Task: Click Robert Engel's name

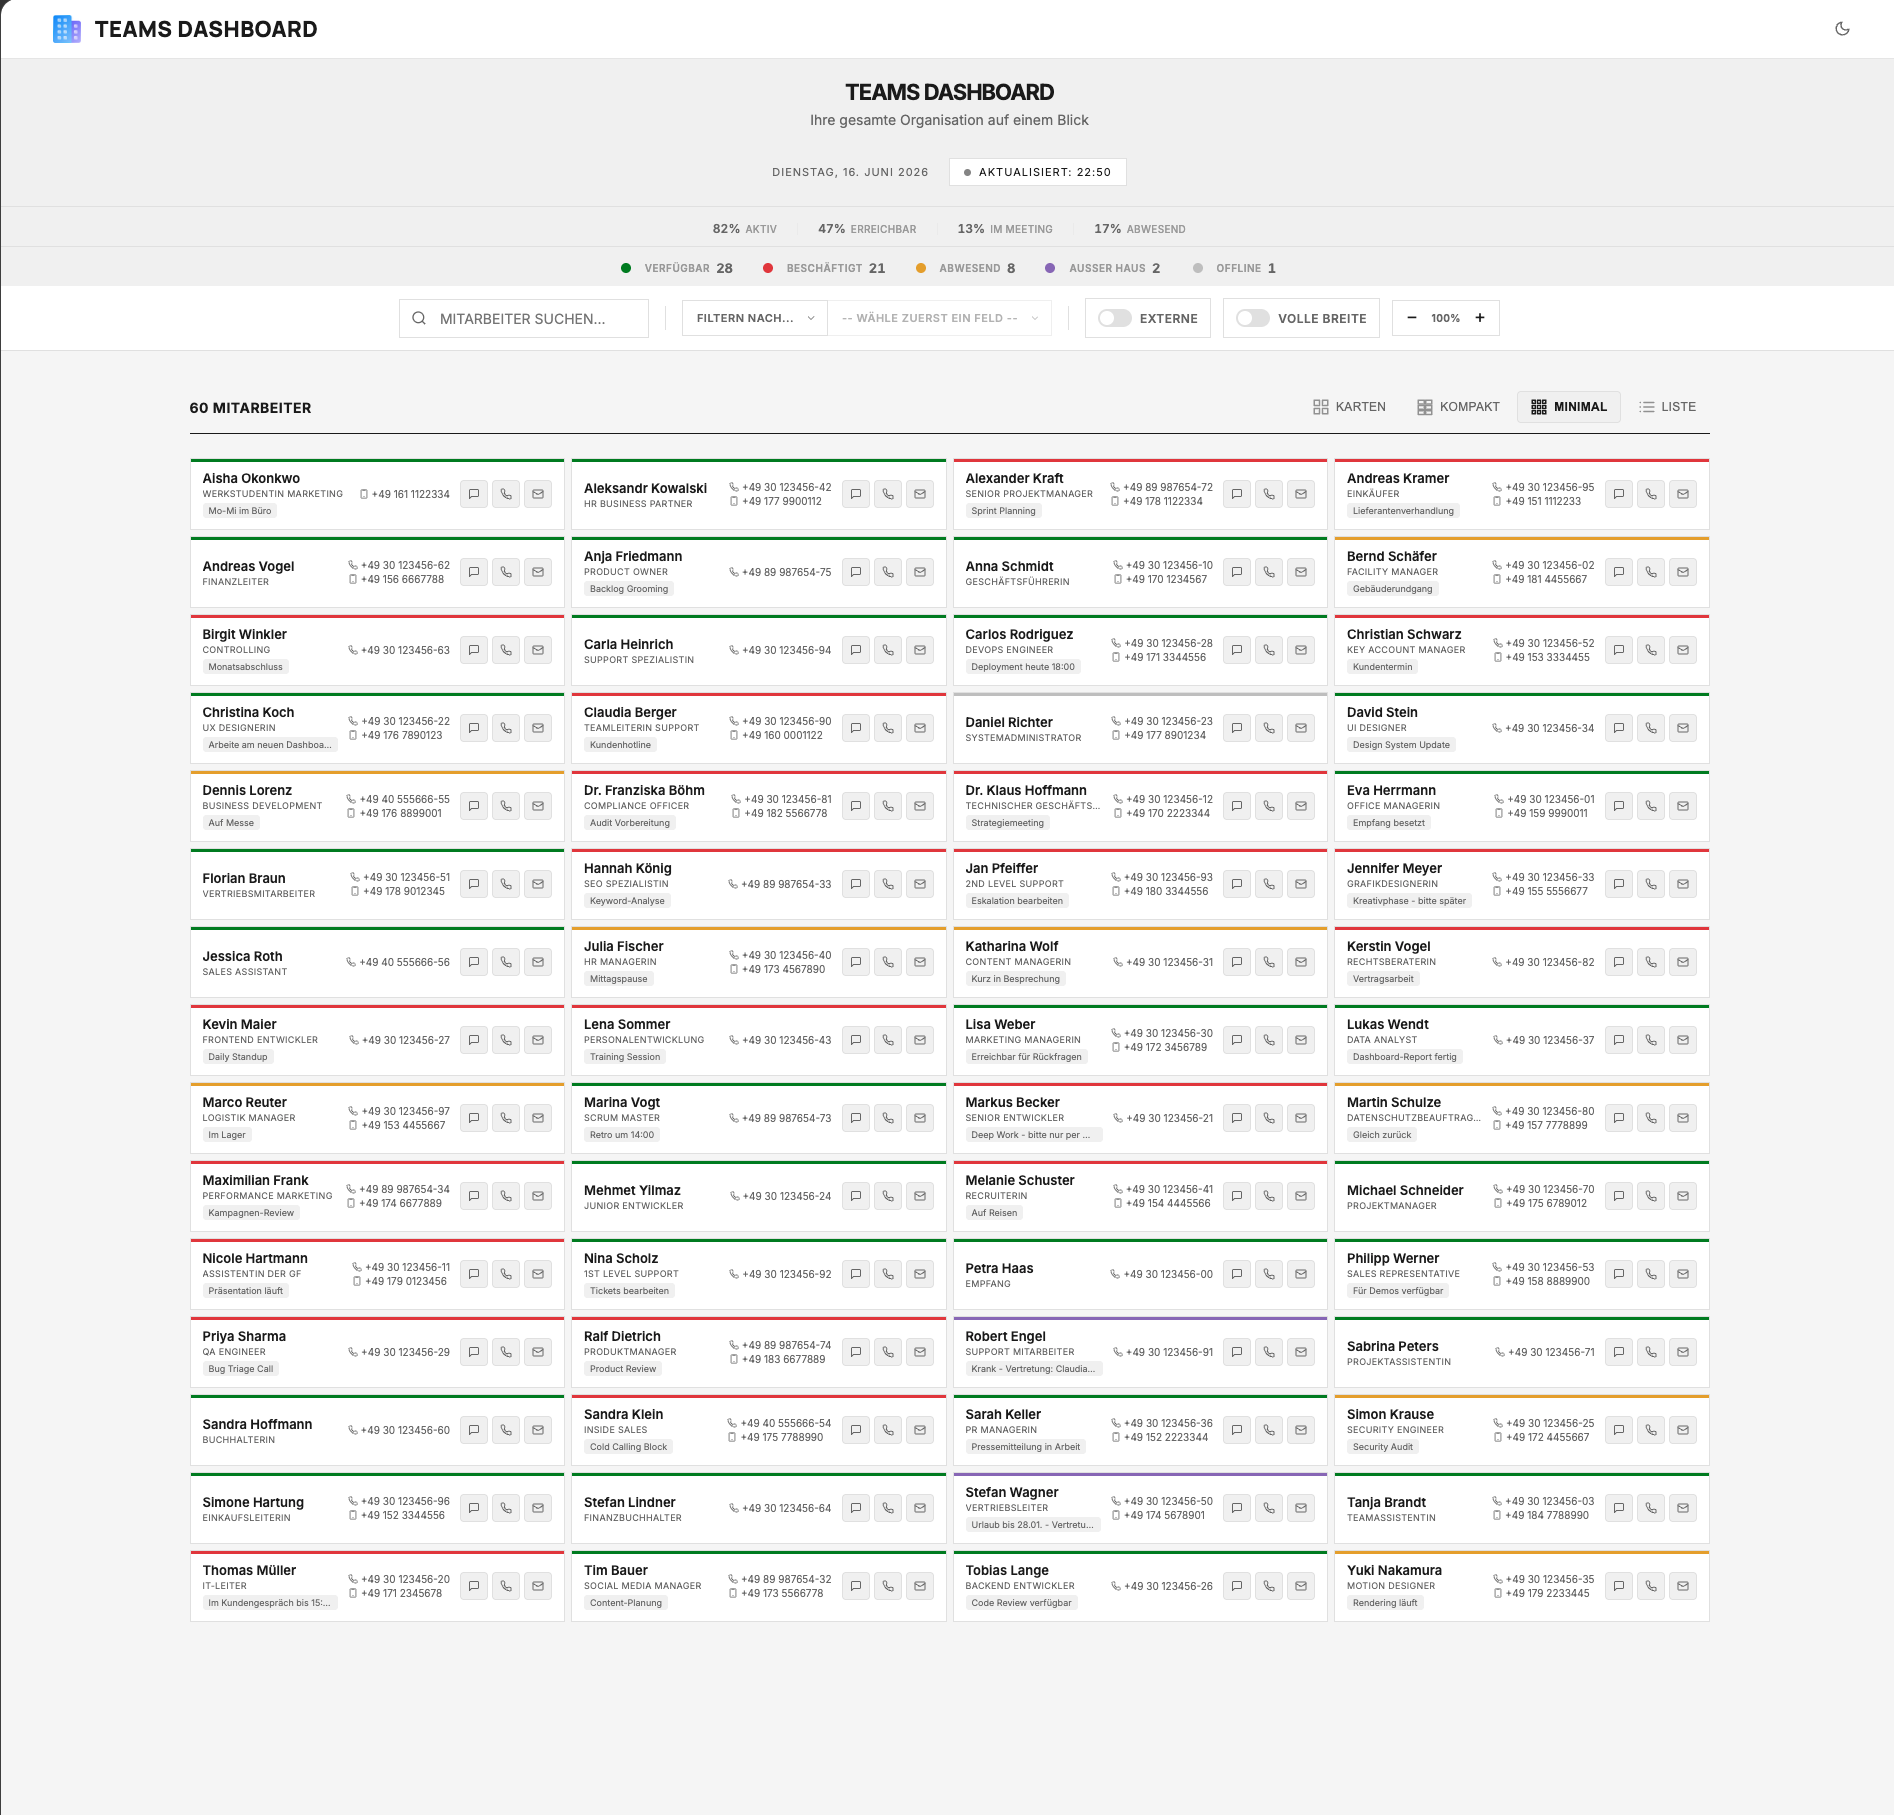Action: (1005, 1336)
